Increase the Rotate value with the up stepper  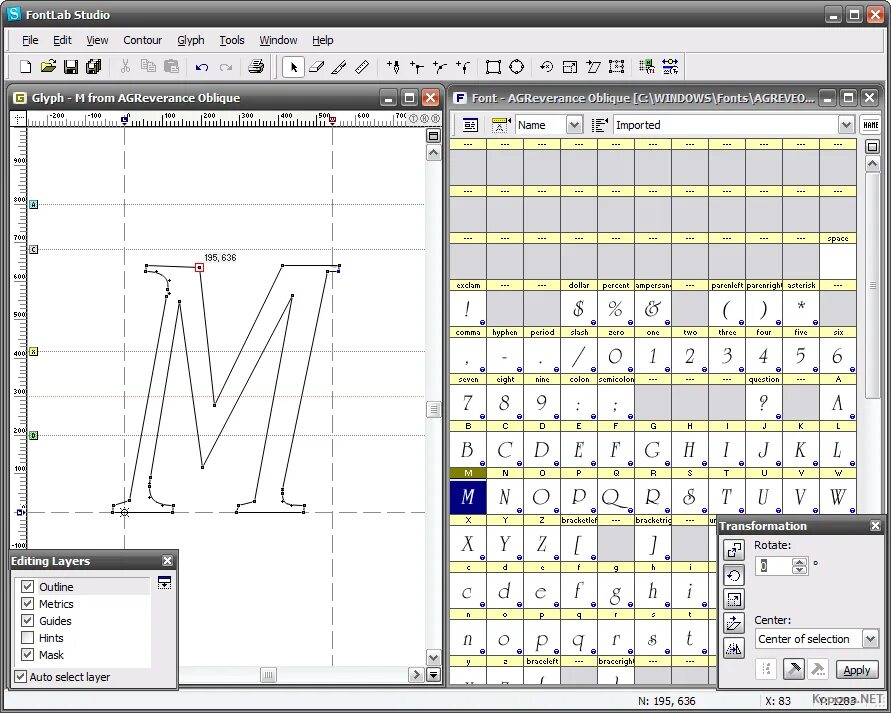click(x=799, y=561)
